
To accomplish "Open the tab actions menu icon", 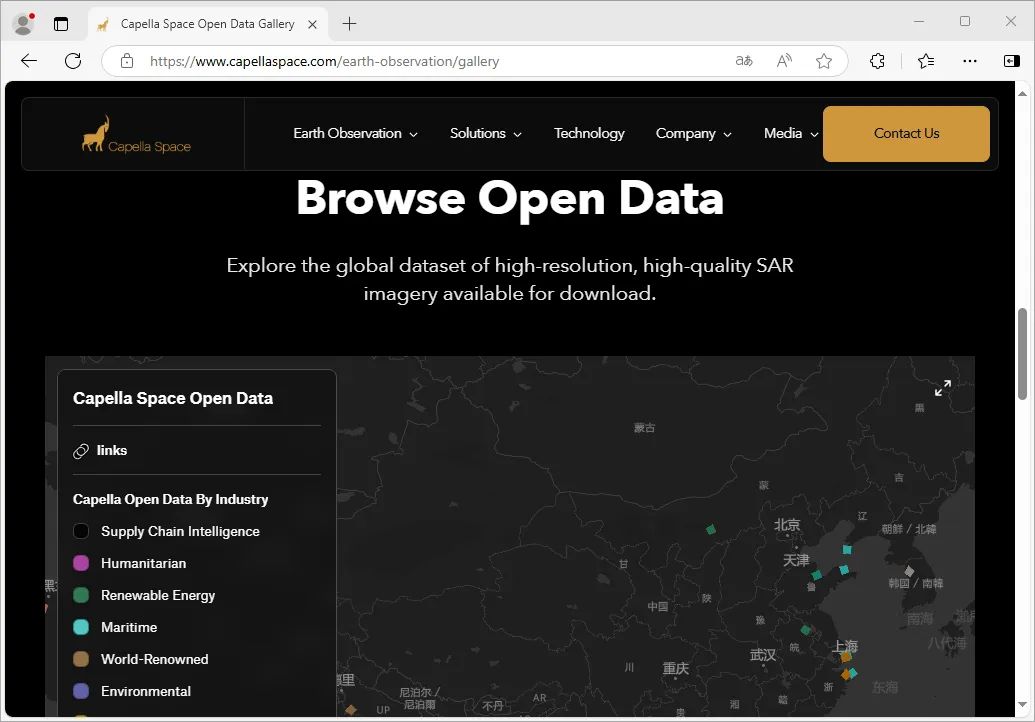I will pos(61,24).
